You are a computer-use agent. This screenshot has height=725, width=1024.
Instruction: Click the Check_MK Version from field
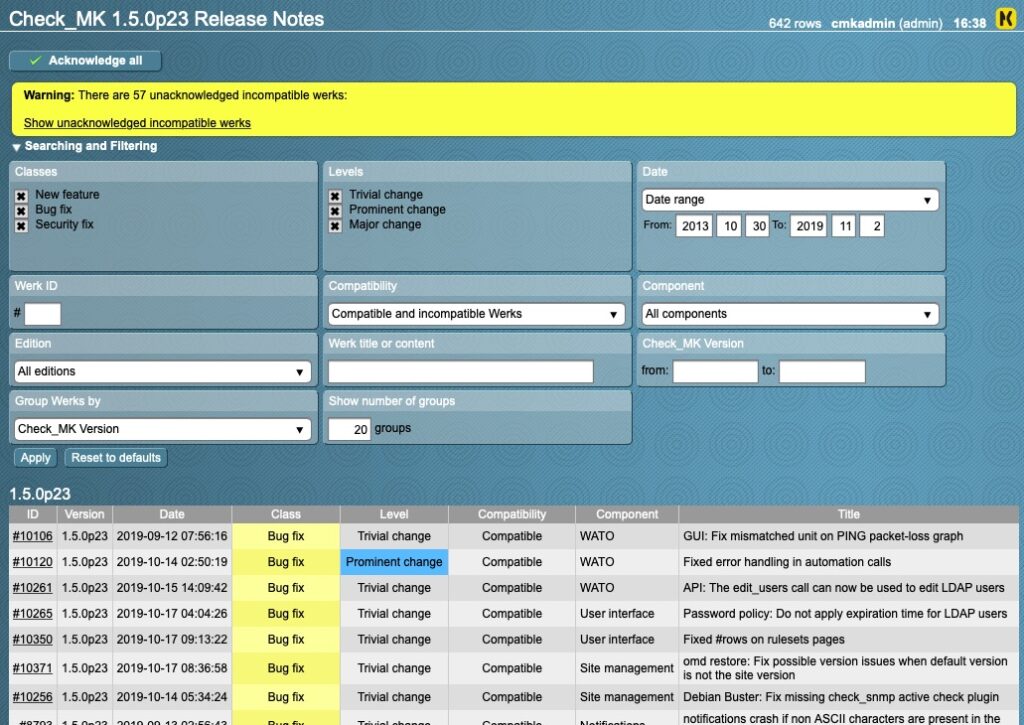tap(715, 372)
